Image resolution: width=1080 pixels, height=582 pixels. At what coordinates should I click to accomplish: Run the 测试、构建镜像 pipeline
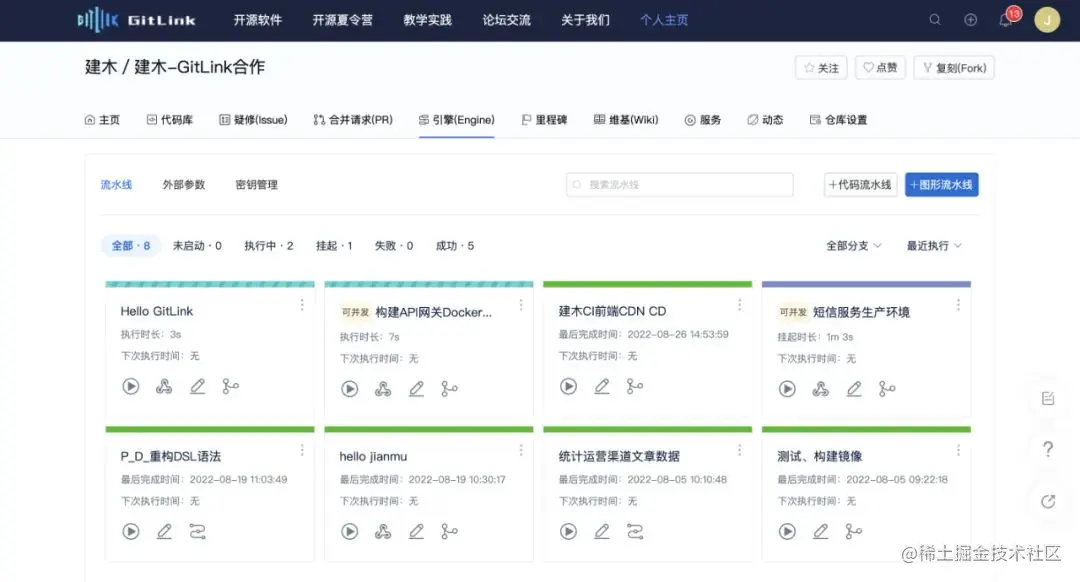click(787, 531)
